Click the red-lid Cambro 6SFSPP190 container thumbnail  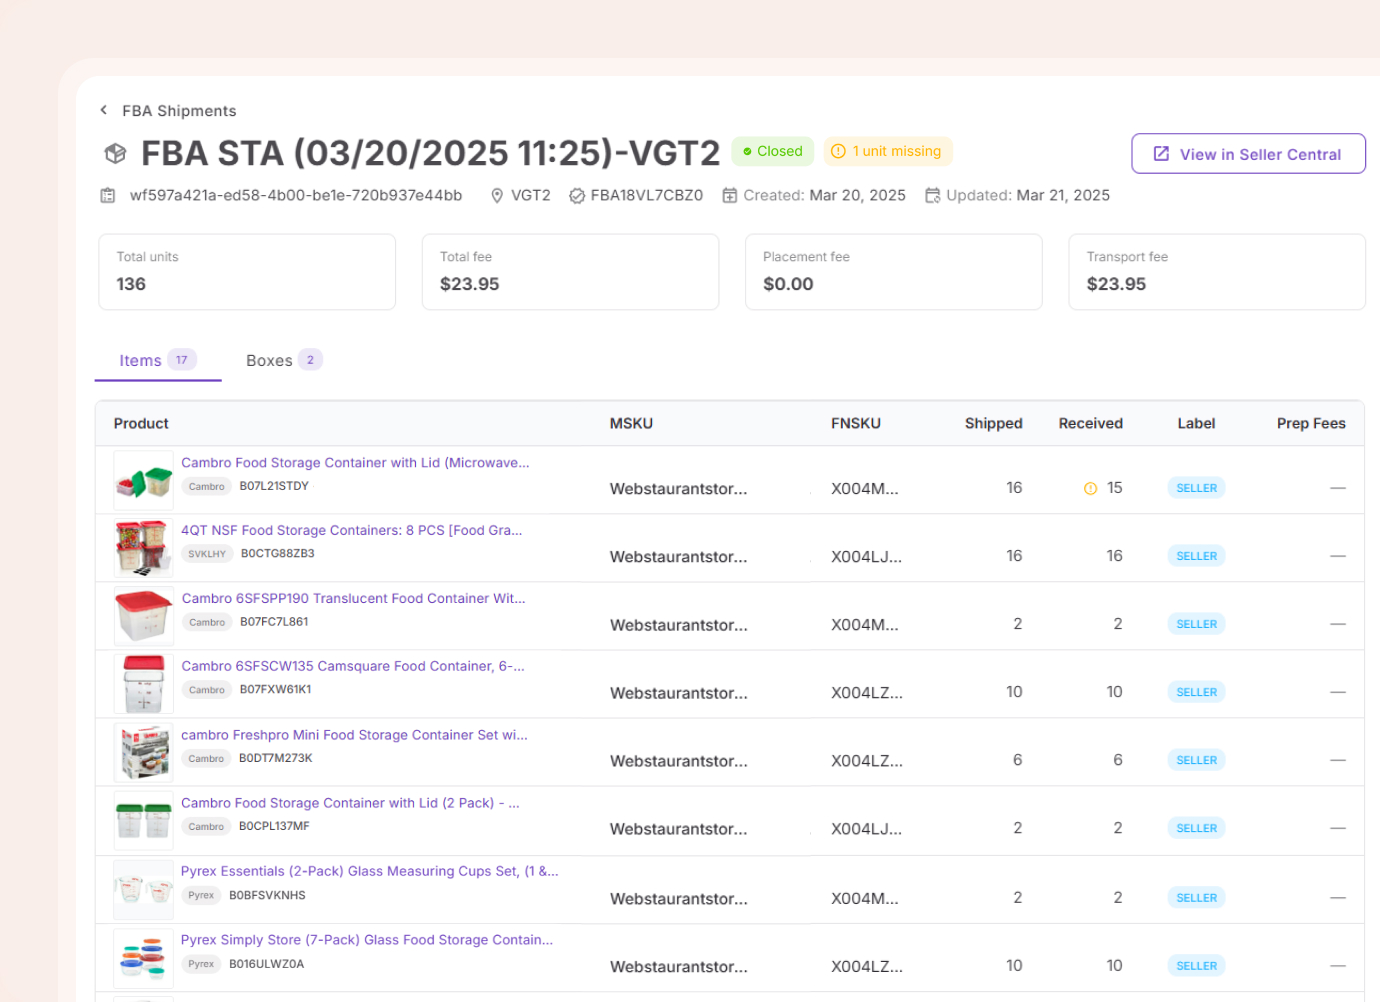click(x=143, y=616)
